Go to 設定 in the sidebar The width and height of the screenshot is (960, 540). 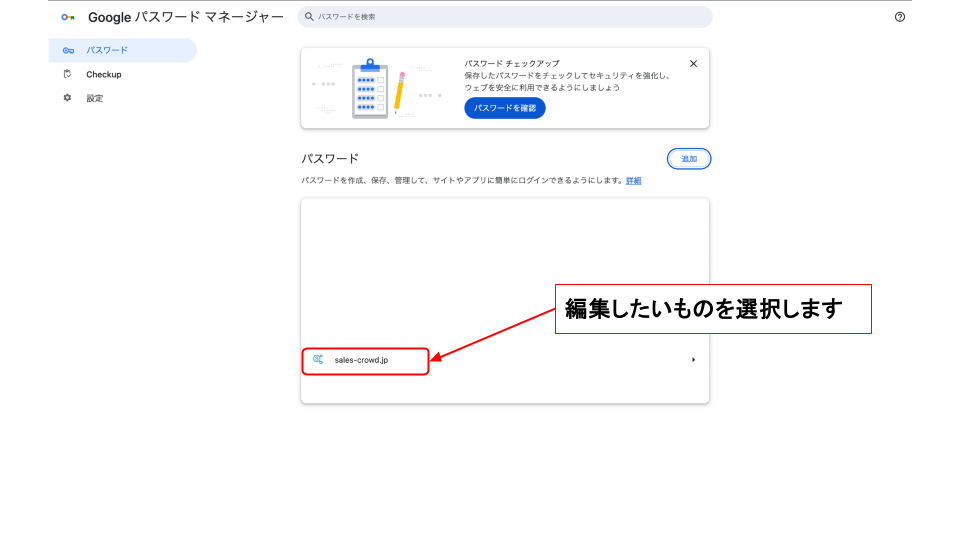(x=95, y=98)
